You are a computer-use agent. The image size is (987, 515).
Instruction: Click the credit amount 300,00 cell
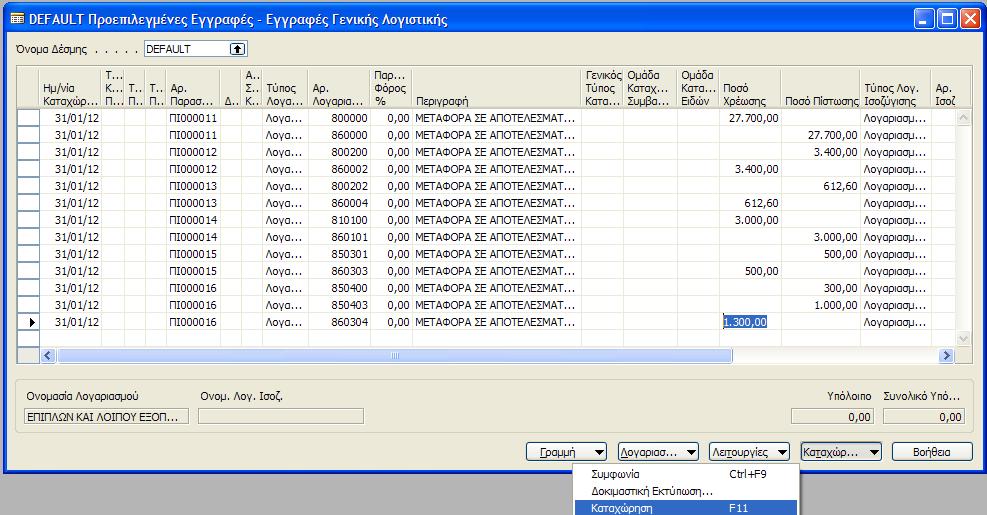tap(821, 288)
